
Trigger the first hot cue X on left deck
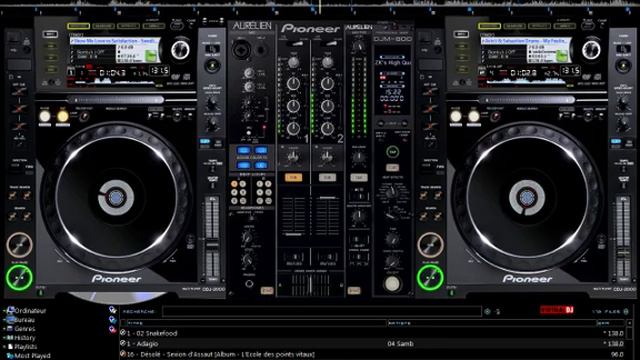(x=19, y=91)
